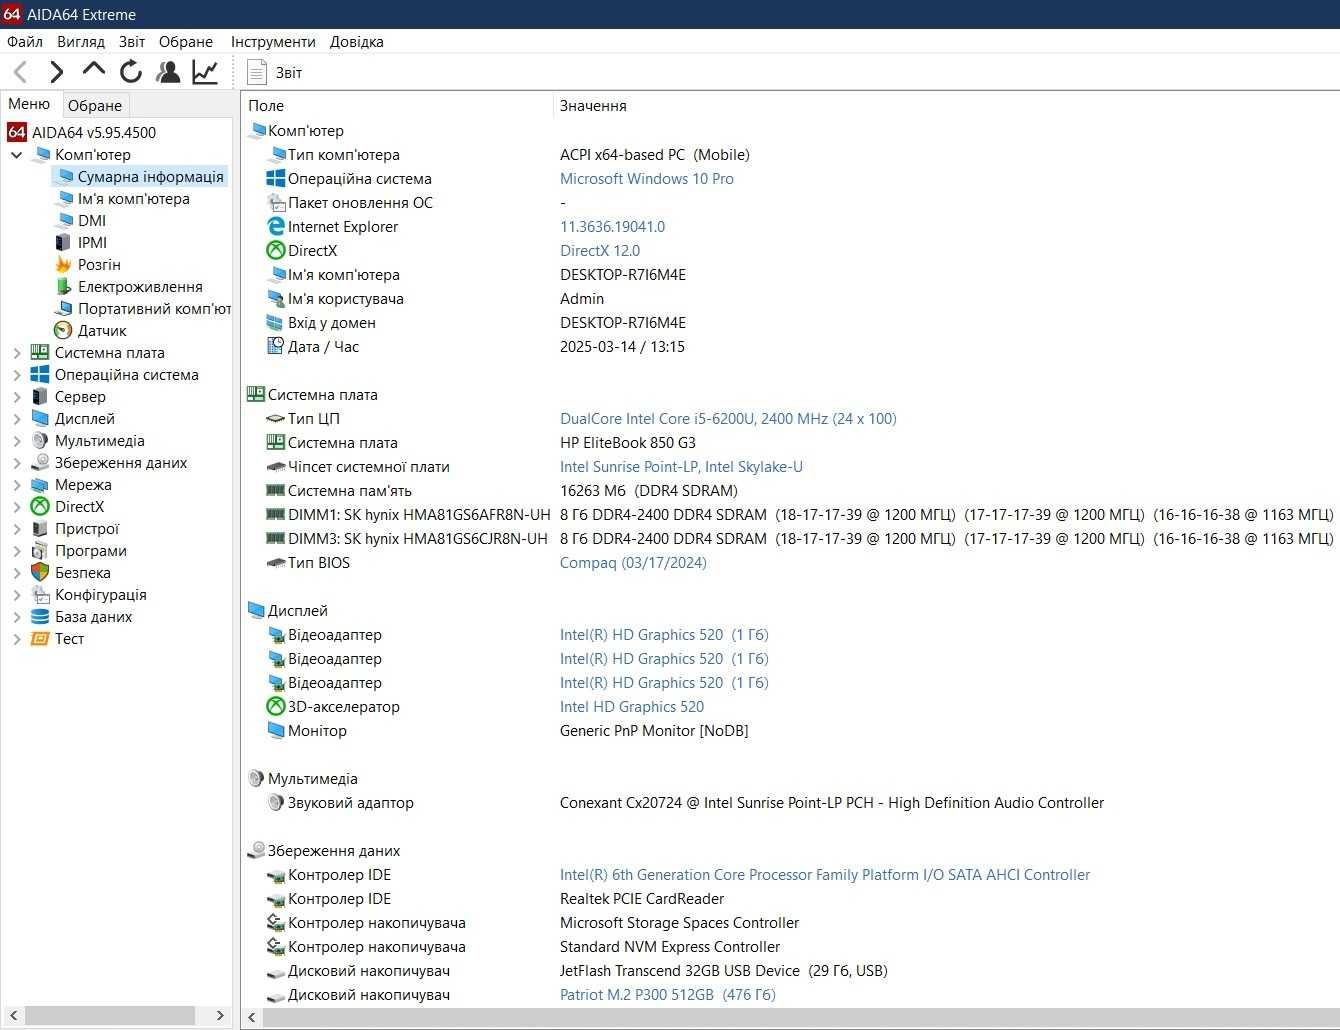Click the Електроживлення battery icon in tree
Viewport: 1340px width, 1030px height.
pos(63,287)
